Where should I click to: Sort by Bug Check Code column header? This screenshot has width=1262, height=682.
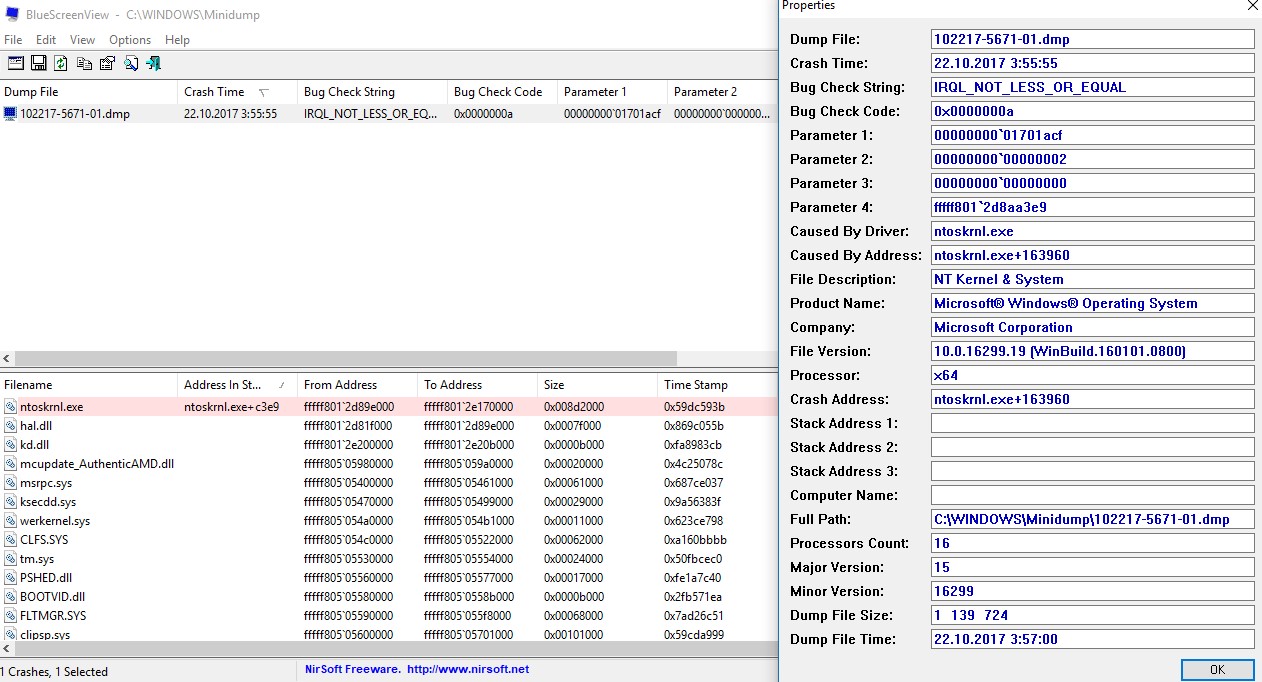pyautogui.click(x=504, y=92)
